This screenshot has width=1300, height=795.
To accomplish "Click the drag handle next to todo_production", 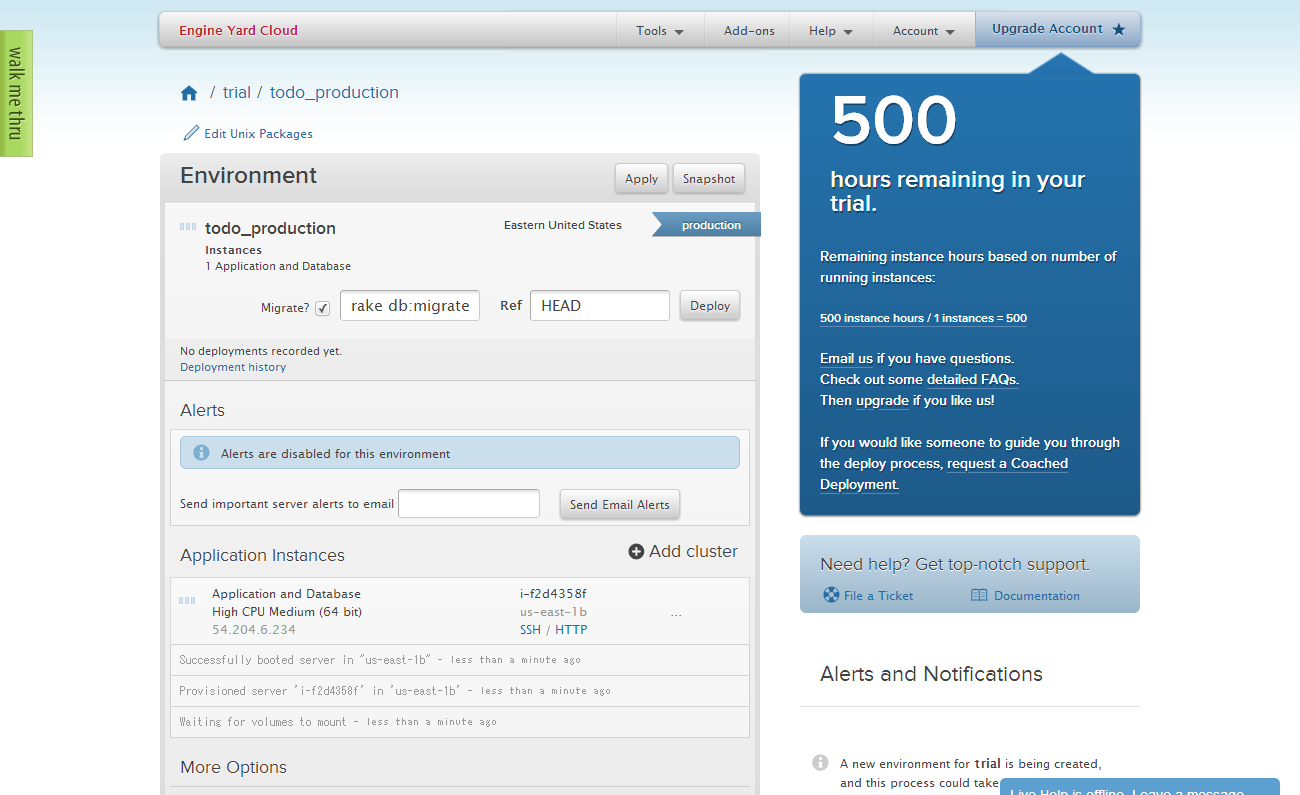I will tap(188, 227).
